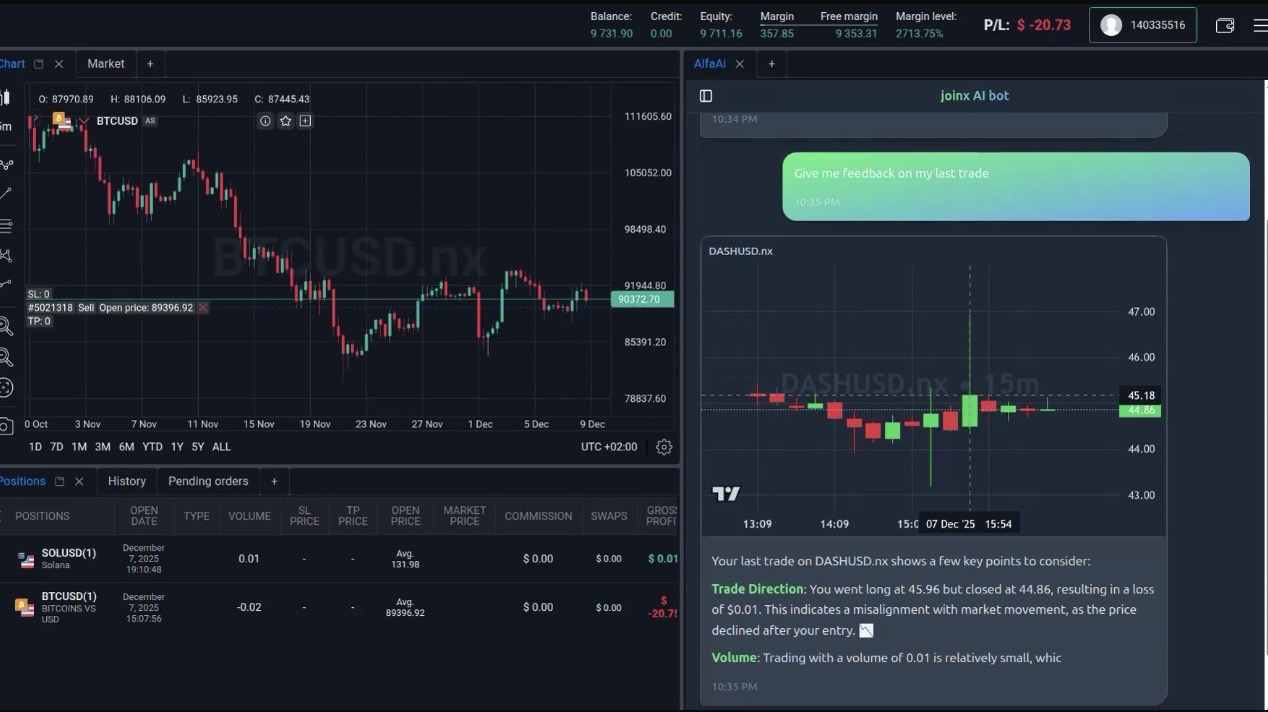Open the profile icon for account 140335516
This screenshot has width=1268, height=712.
(1110, 24)
